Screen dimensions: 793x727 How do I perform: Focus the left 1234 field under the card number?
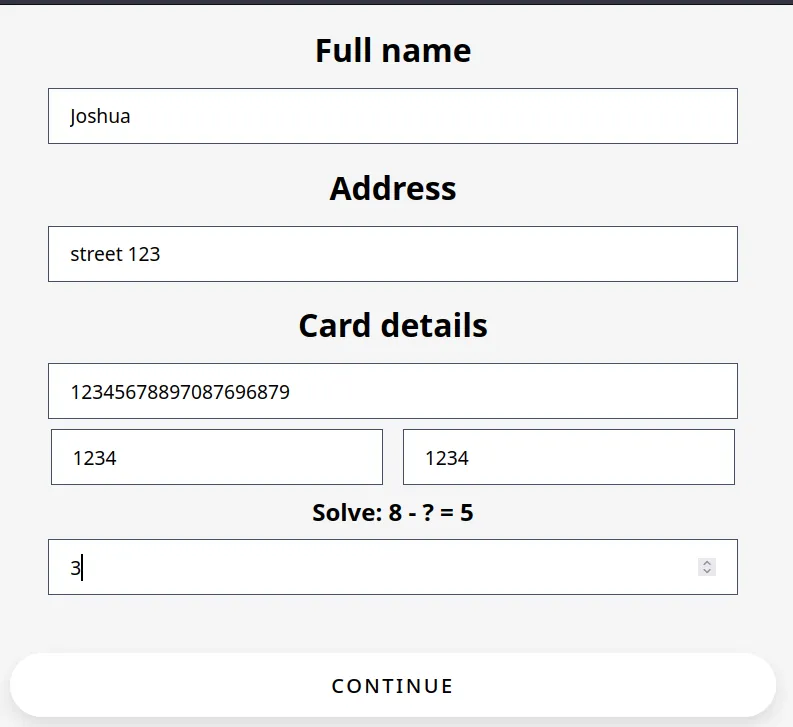[x=217, y=457]
